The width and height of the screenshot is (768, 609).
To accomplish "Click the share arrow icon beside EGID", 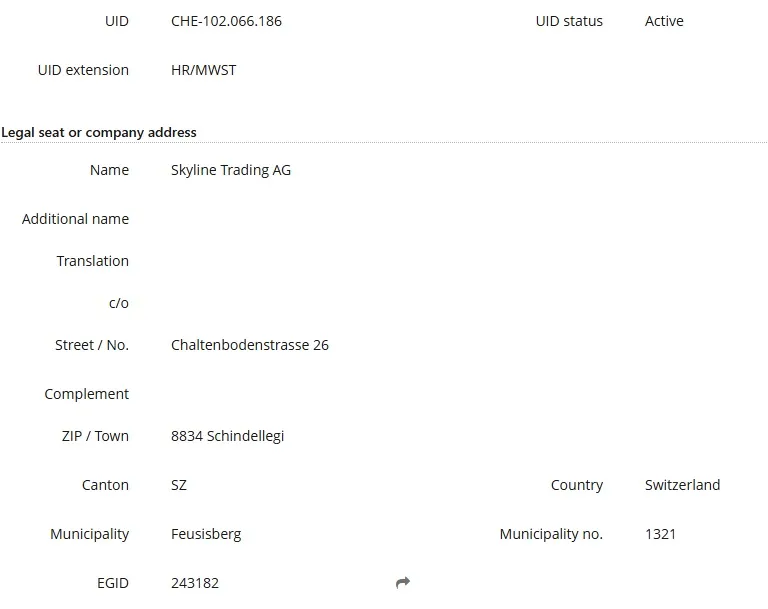I will 403,583.
